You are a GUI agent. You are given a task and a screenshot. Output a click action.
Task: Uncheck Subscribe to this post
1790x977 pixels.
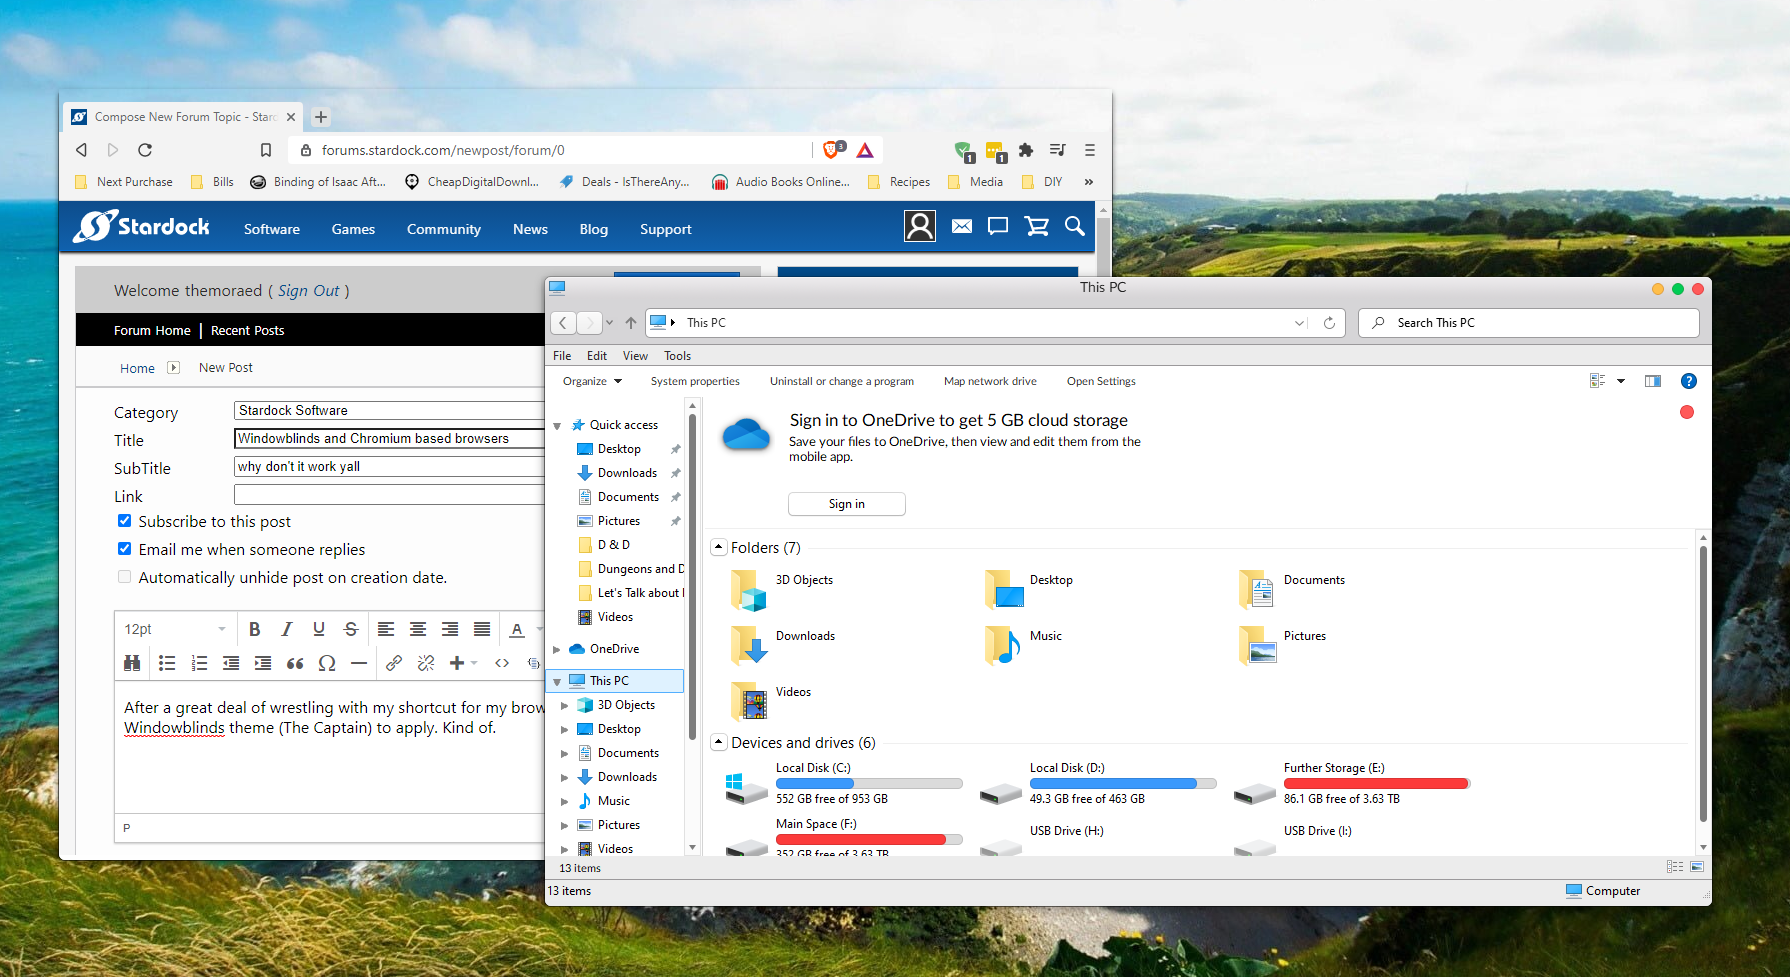click(x=125, y=521)
